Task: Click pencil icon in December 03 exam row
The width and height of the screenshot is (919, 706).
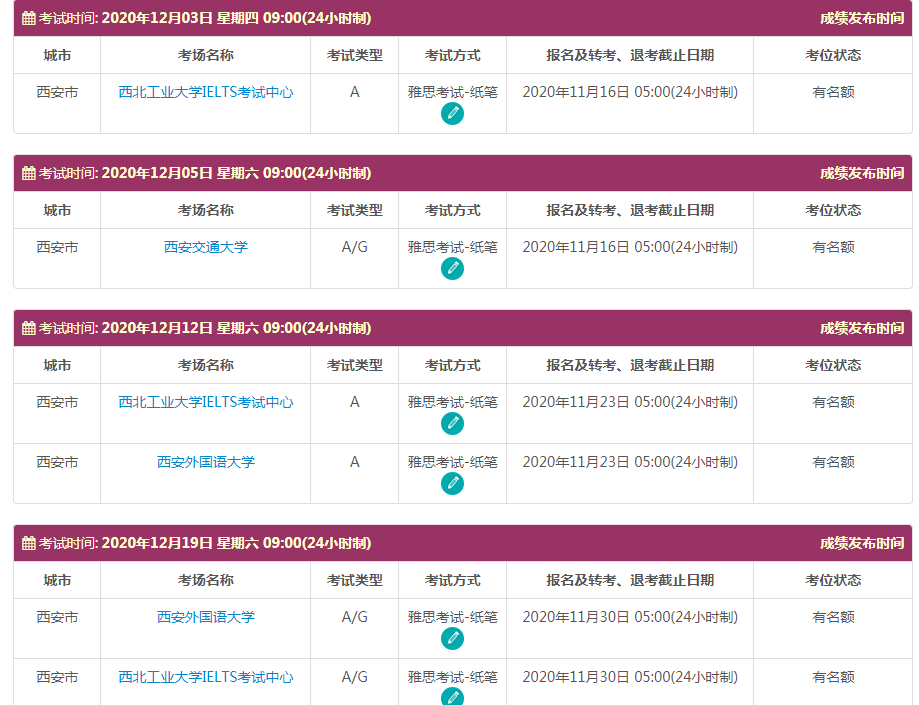Action: (x=452, y=113)
